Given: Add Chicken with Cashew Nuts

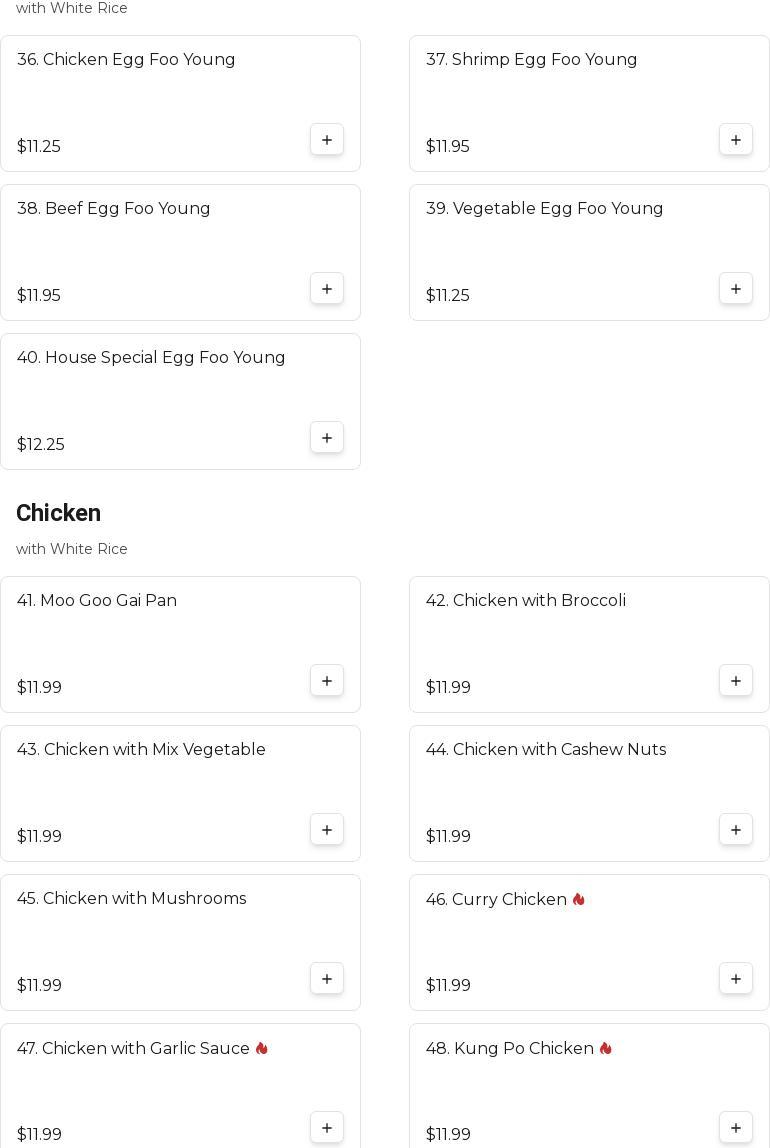Looking at the screenshot, I should point(736,830).
